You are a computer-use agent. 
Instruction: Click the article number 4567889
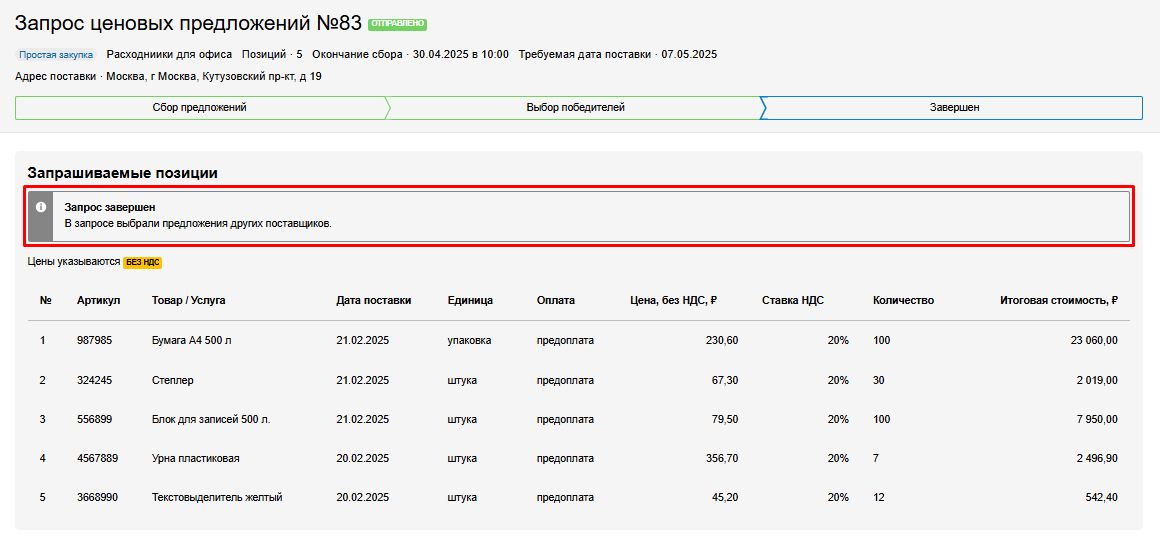[97, 458]
